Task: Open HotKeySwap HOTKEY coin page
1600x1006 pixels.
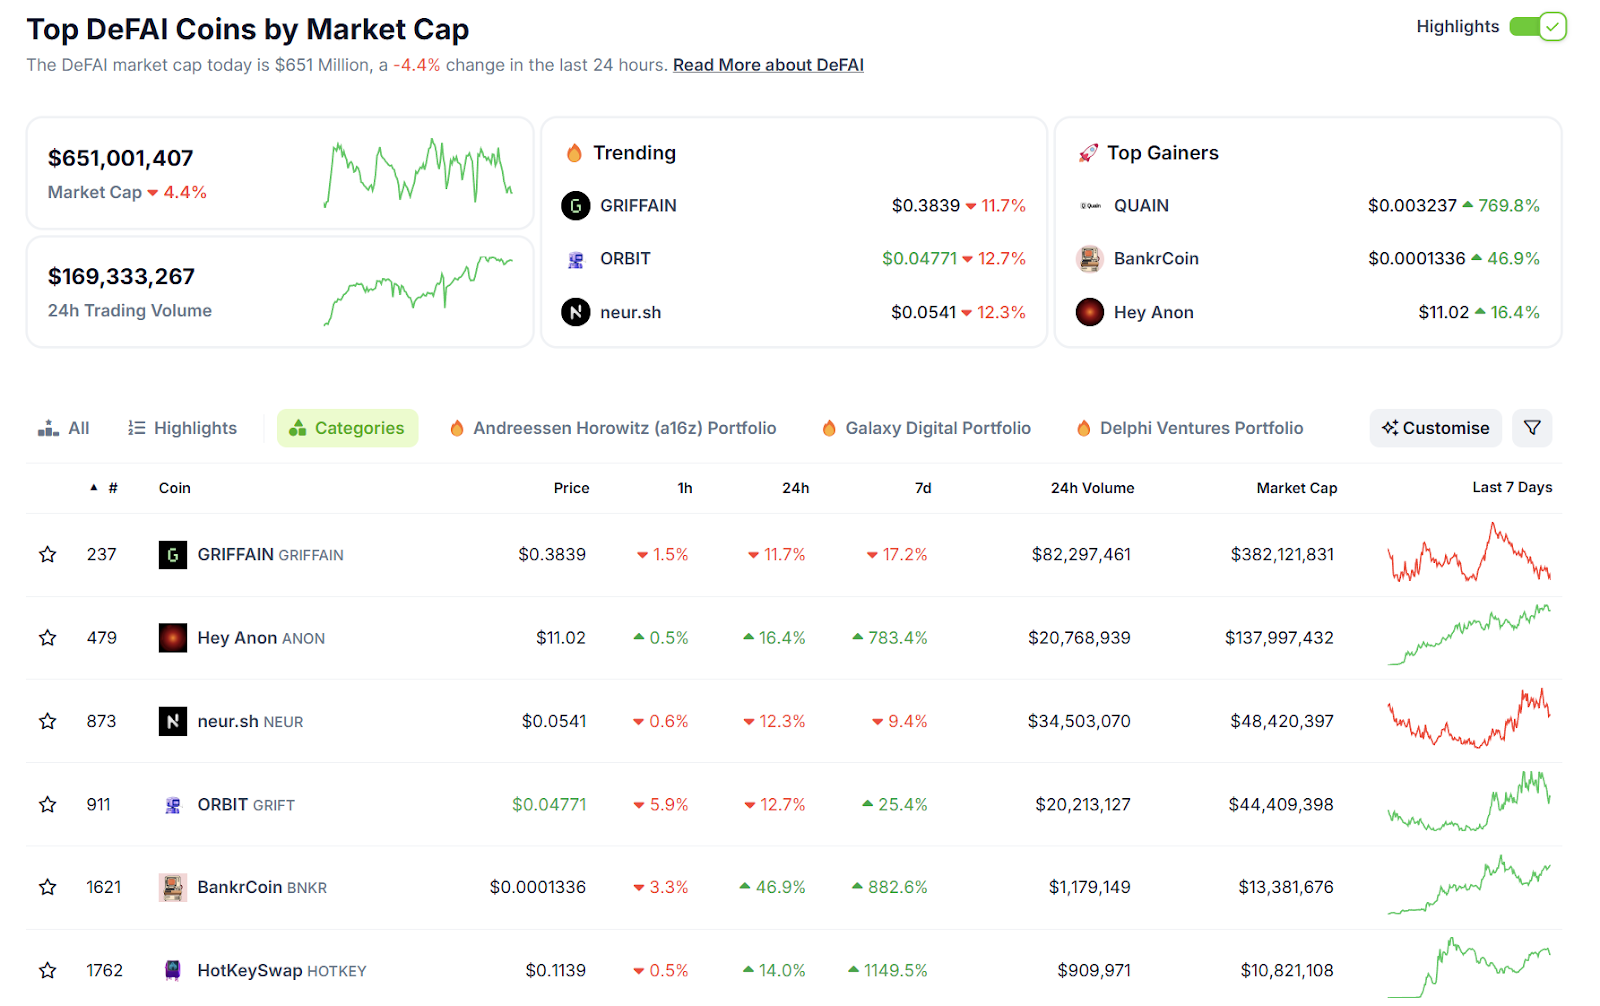Action: pos(282,970)
